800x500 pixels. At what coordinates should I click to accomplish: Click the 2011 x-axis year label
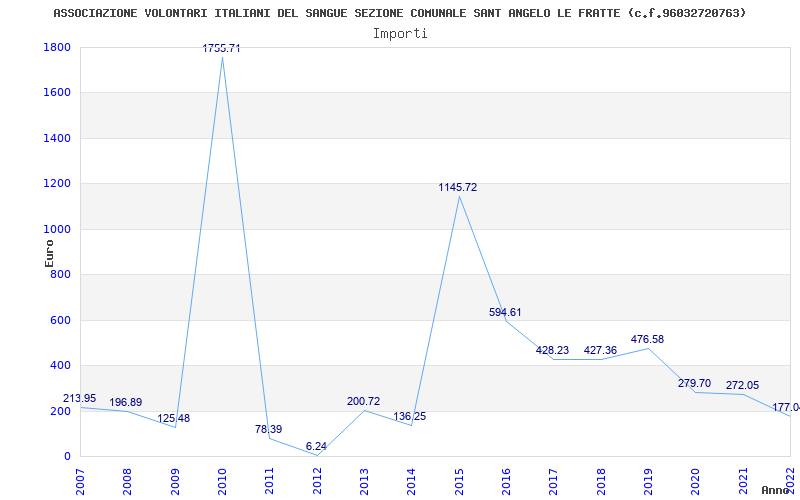[269, 481]
